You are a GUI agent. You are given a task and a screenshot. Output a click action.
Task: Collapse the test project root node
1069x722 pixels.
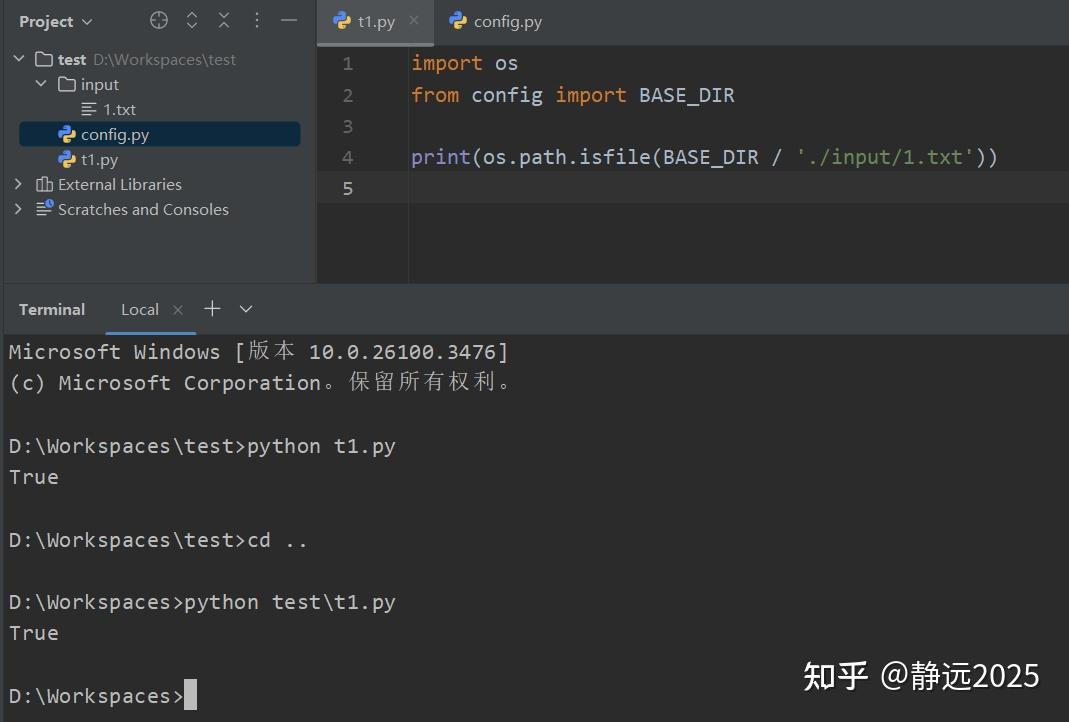coord(18,58)
